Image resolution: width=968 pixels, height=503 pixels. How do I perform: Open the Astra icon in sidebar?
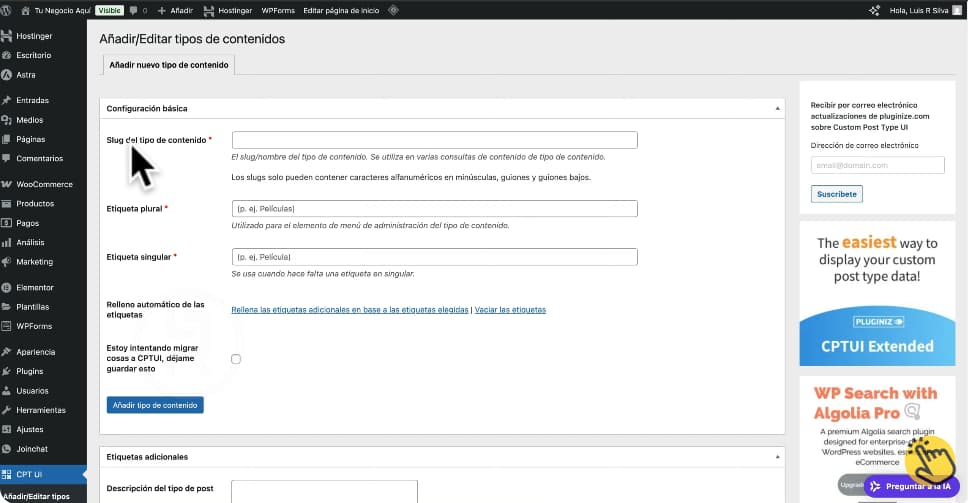pos(7,75)
